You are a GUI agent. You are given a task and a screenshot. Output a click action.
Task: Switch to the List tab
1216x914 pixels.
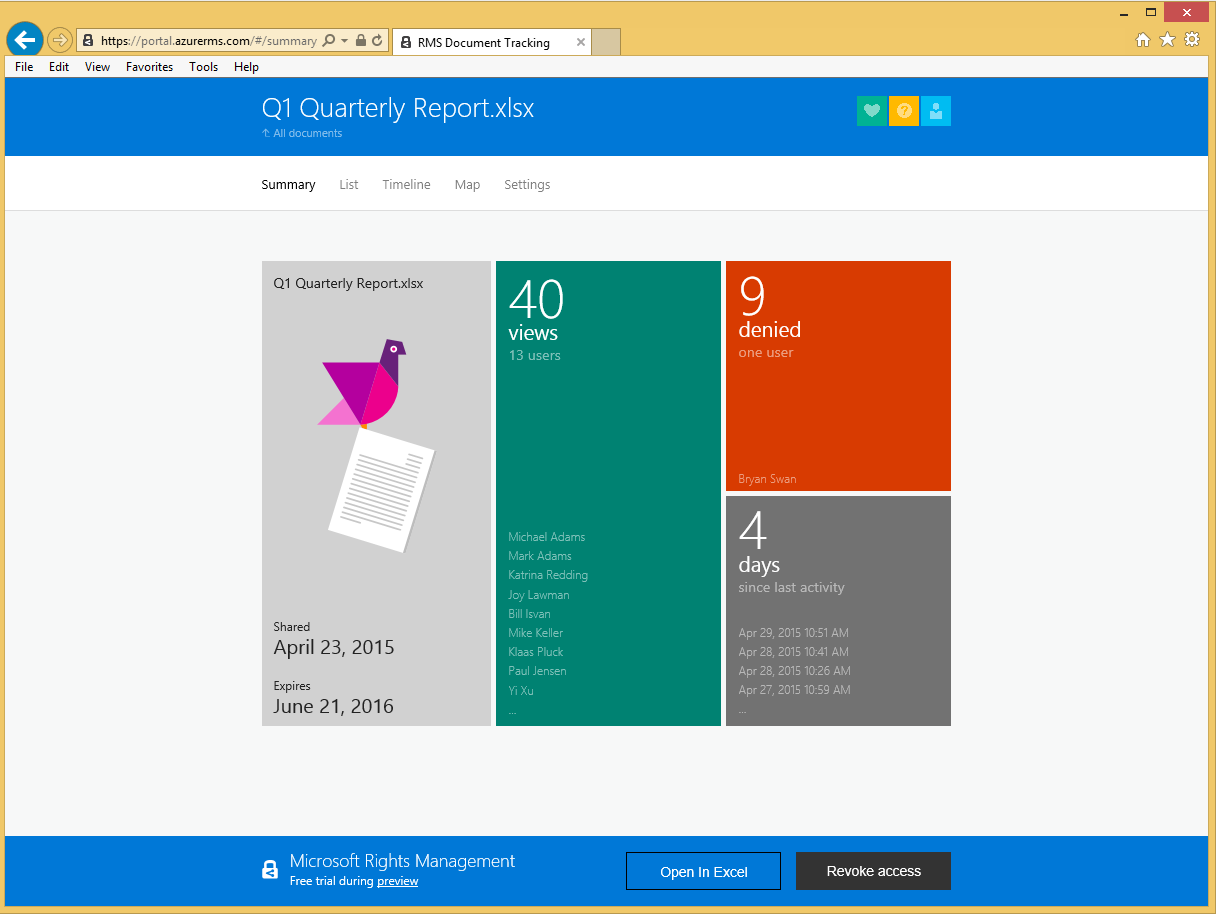[x=348, y=185]
